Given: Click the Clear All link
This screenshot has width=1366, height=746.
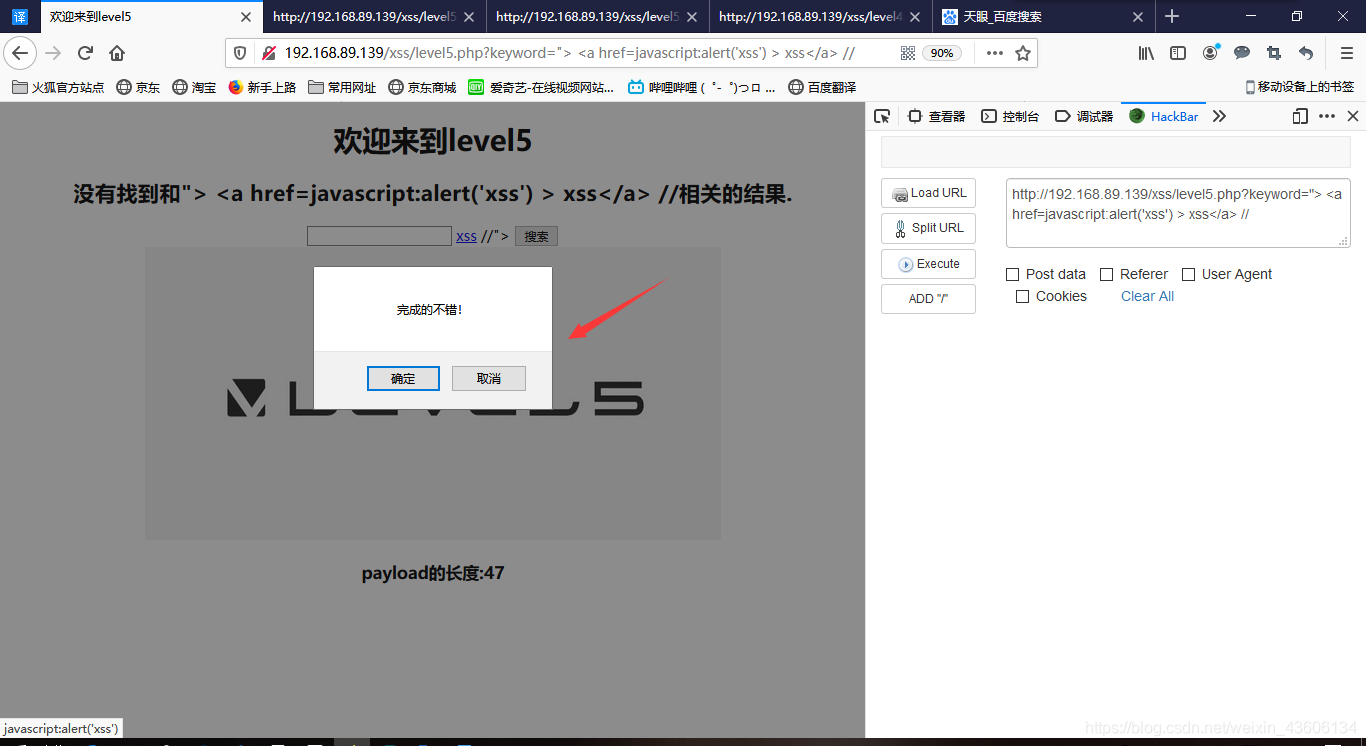Looking at the screenshot, I should pos(1147,296).
